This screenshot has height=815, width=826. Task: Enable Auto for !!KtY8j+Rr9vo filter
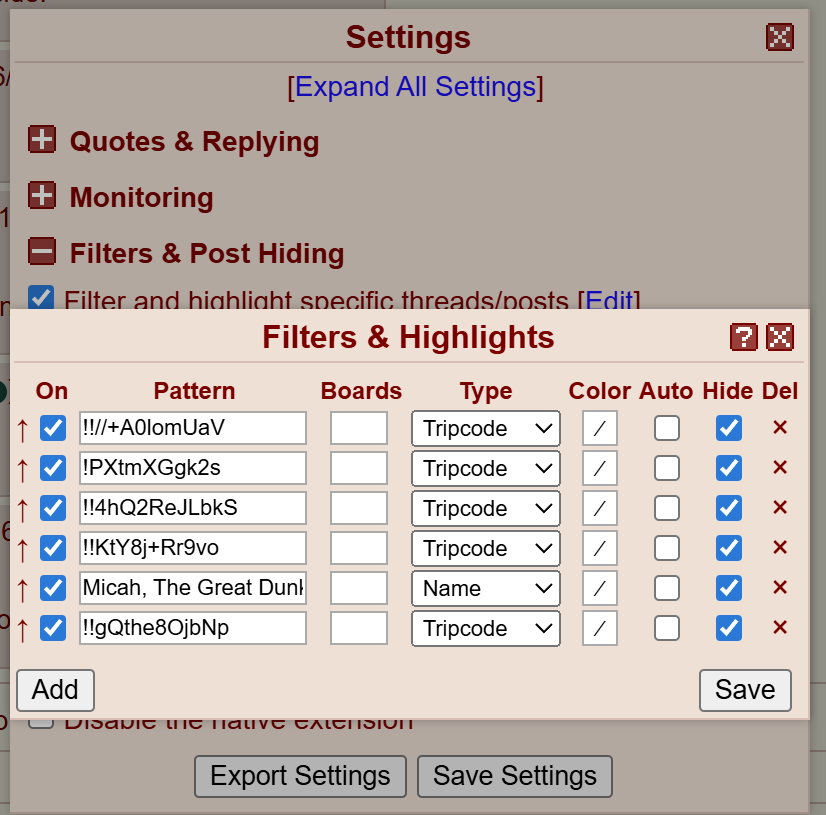point(667,548)
